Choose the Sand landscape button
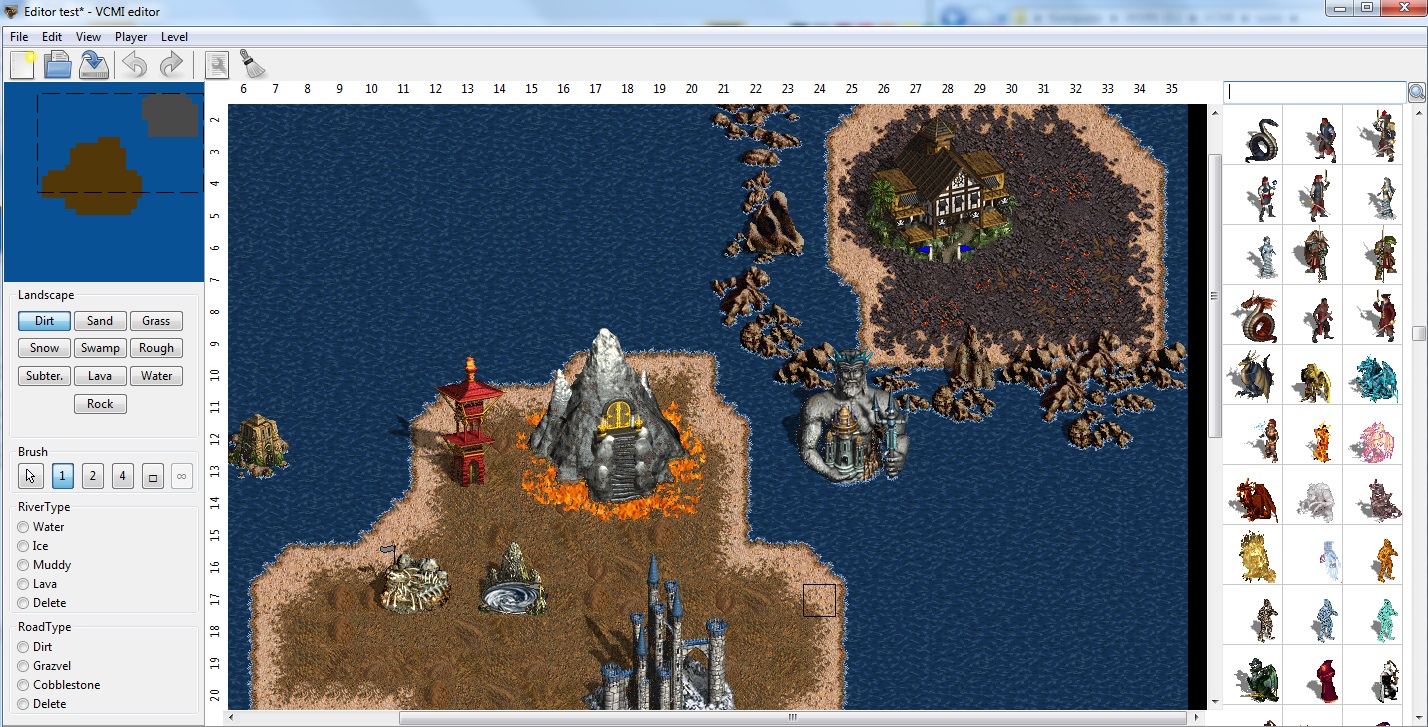Viewport: 1428px width, 727px height. [x=100, y=321]
